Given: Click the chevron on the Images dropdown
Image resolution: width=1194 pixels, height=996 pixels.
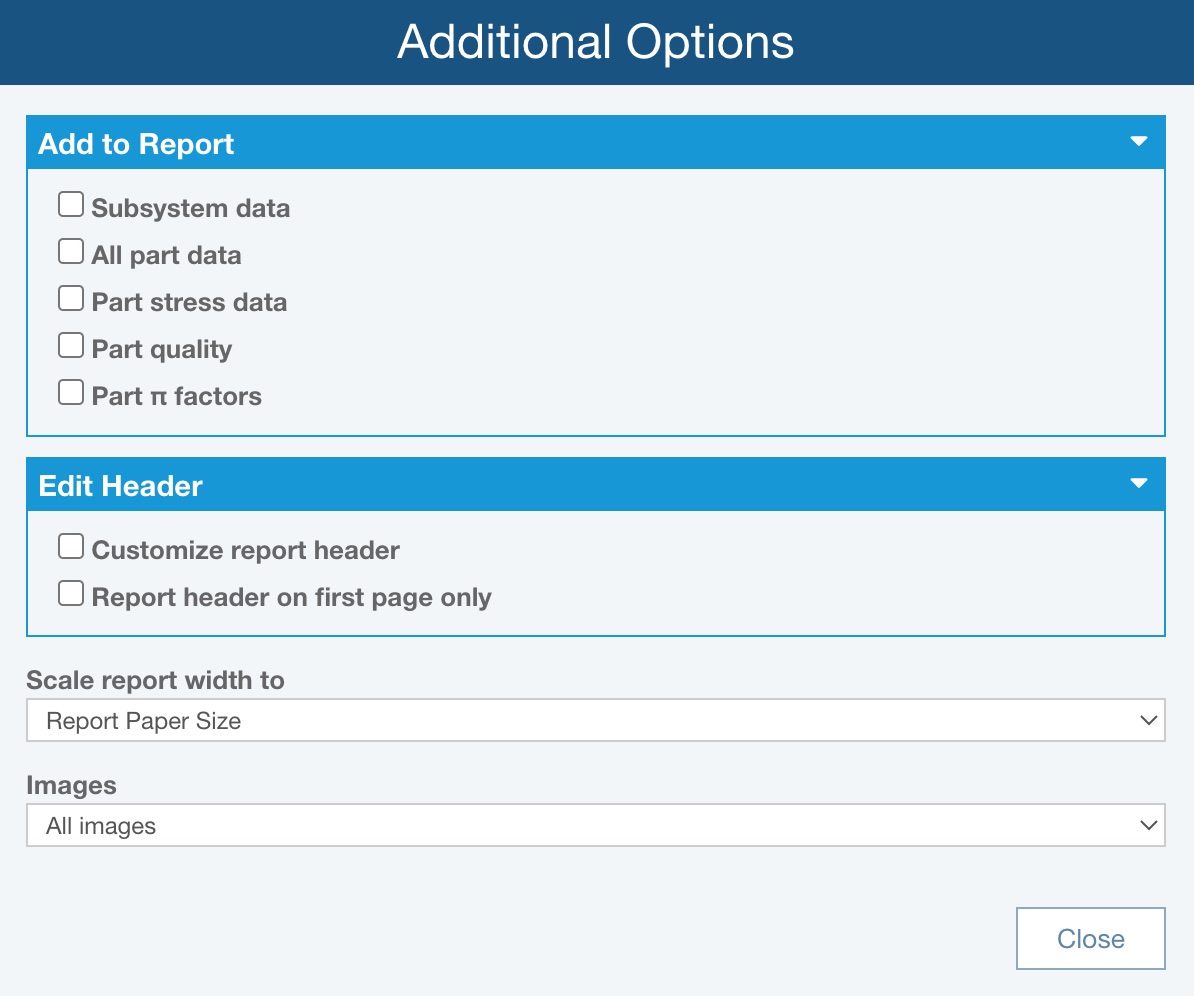Looking at the screenshot, I should click(x=1146, y=826).
